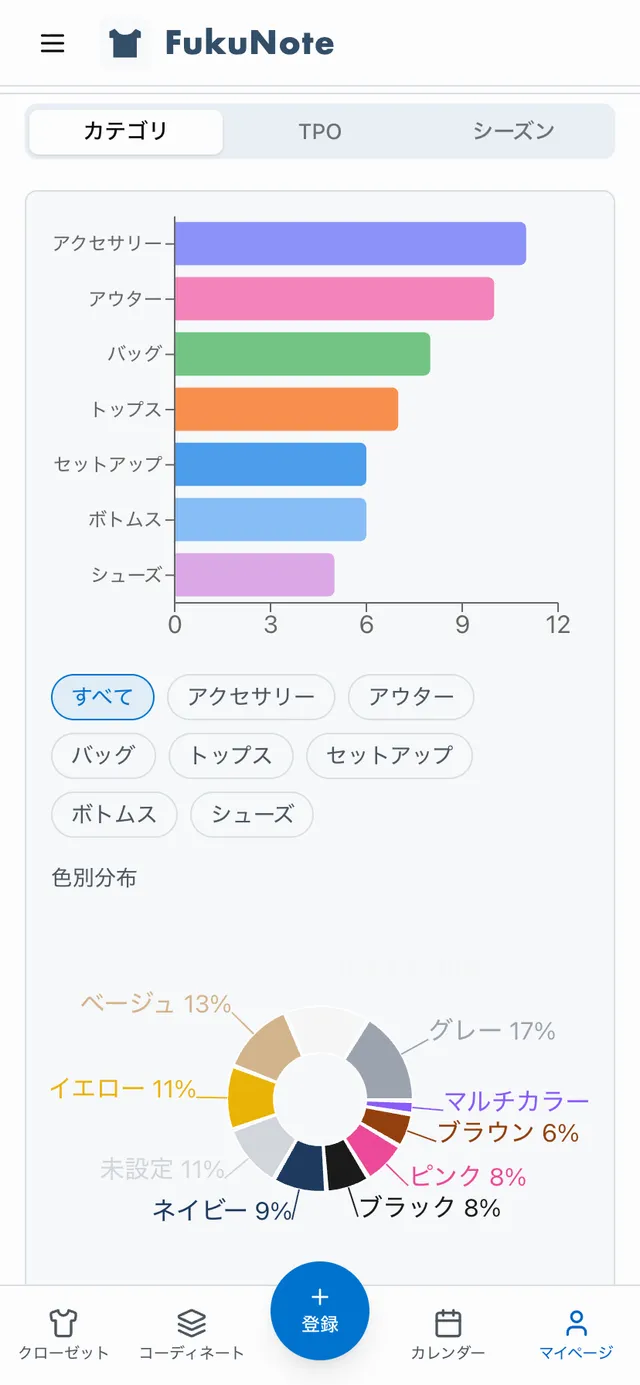This screenshot has height=1385, width=640.
Task: Select the セットアップ filter button
Action: pos(389,756)
